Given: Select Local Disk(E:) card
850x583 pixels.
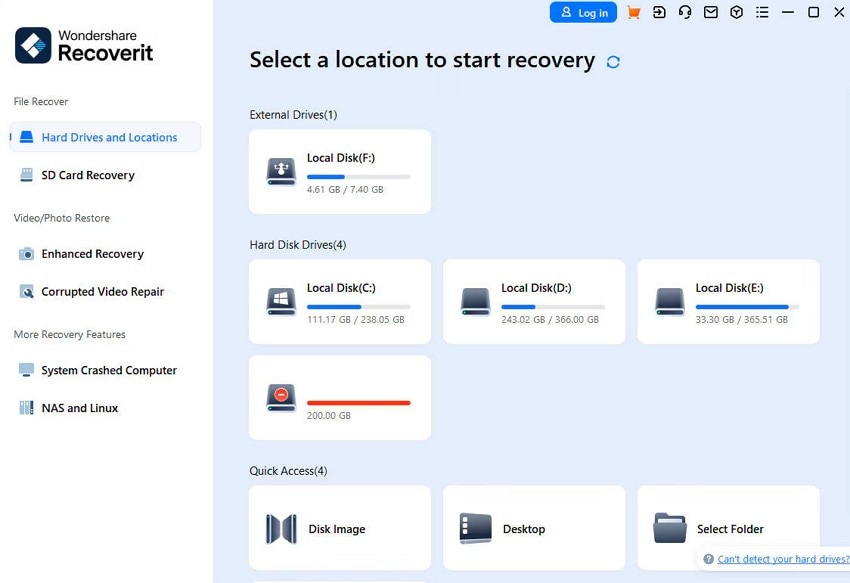Looking at the screenshot, I should pos(729,302).
